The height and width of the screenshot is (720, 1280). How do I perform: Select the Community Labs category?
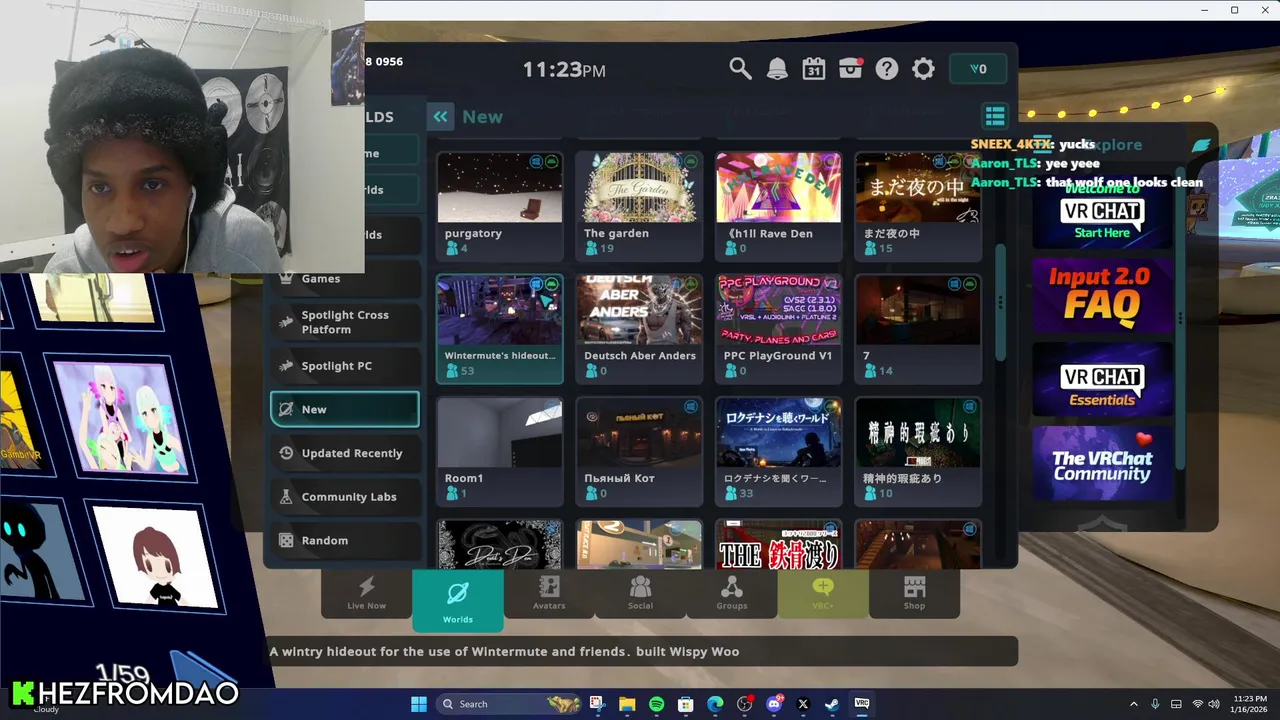tap(345, 497)
